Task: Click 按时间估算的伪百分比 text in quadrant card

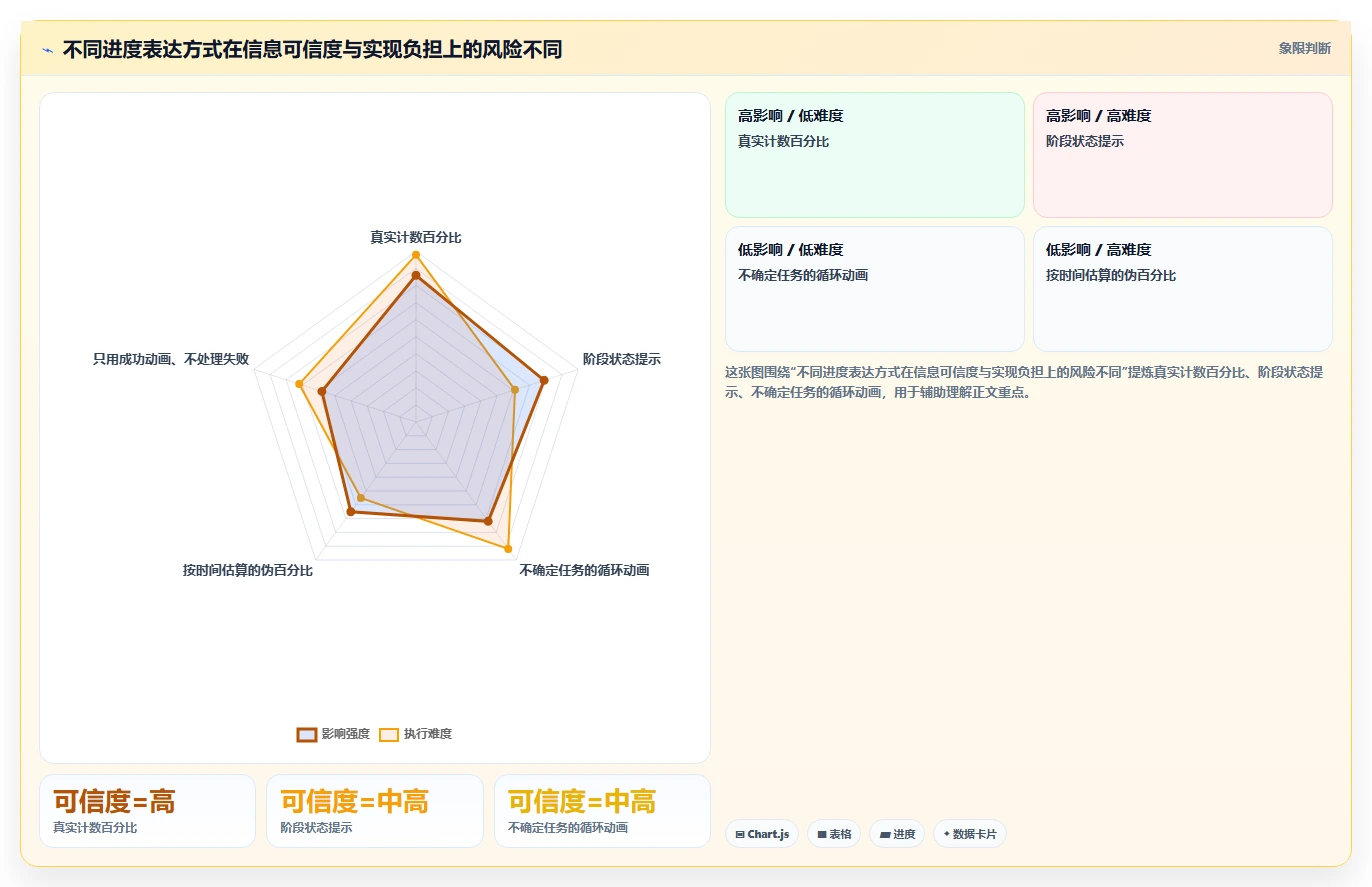Action: tap(1111, 275)
